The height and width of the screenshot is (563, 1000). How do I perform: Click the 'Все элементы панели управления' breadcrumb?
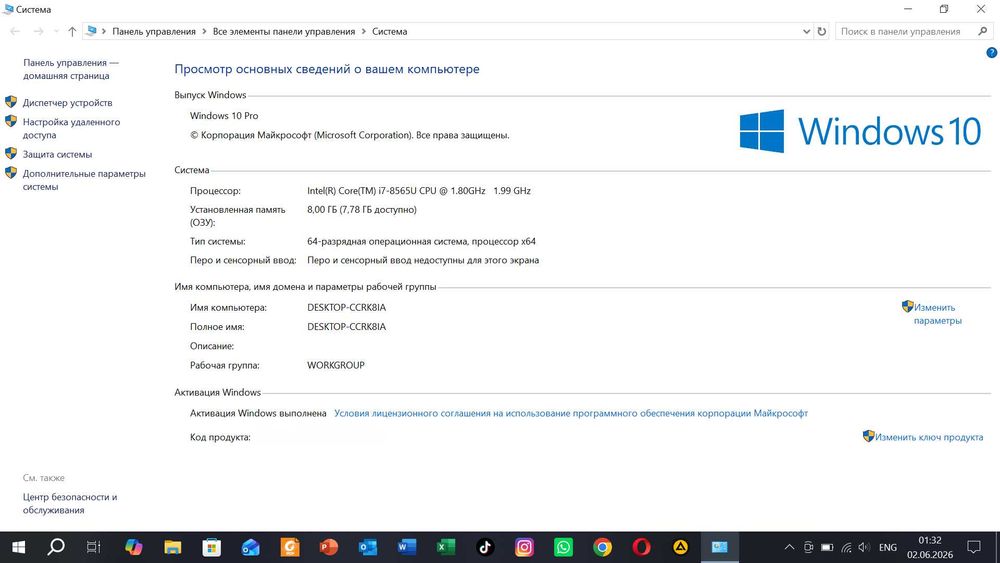(x=284, y=31)
